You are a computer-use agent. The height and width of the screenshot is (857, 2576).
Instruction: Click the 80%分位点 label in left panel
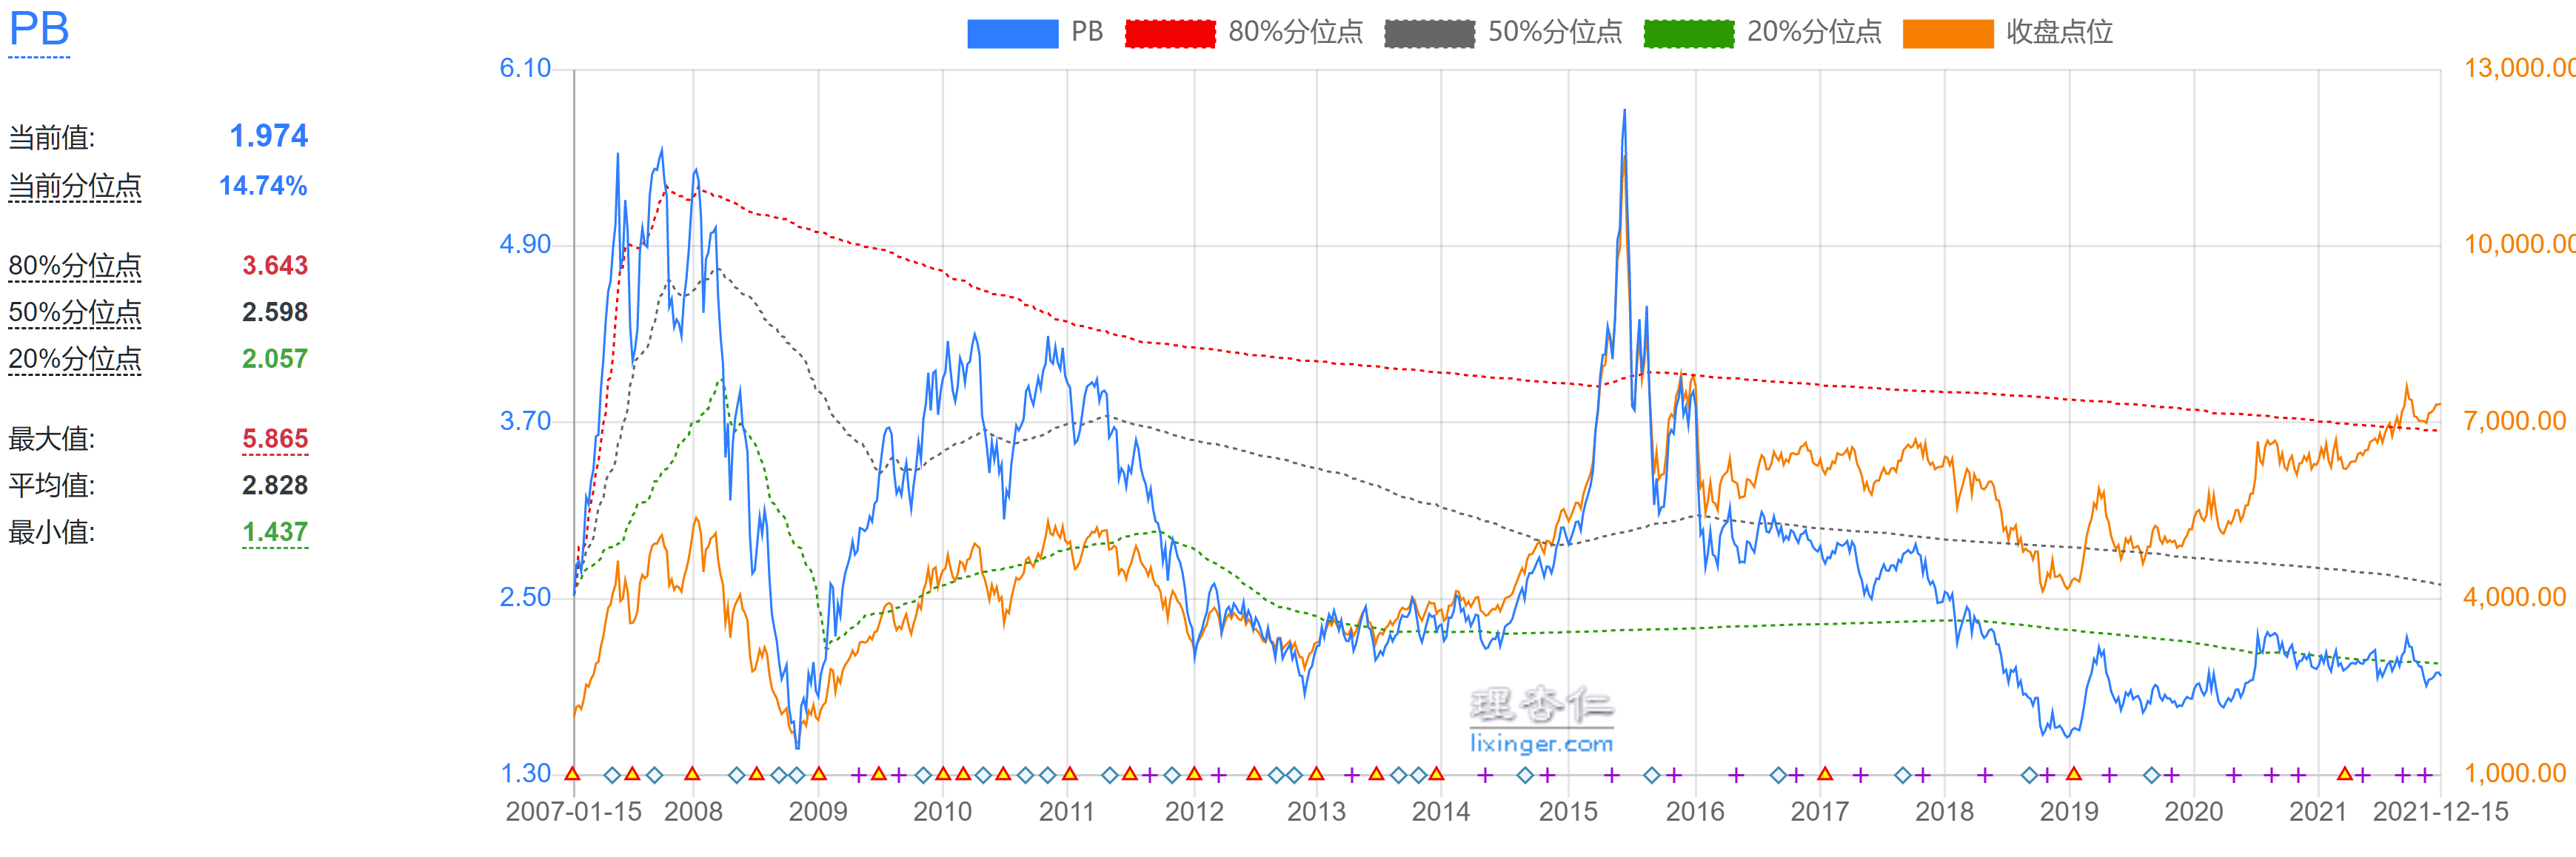point(75,266)
